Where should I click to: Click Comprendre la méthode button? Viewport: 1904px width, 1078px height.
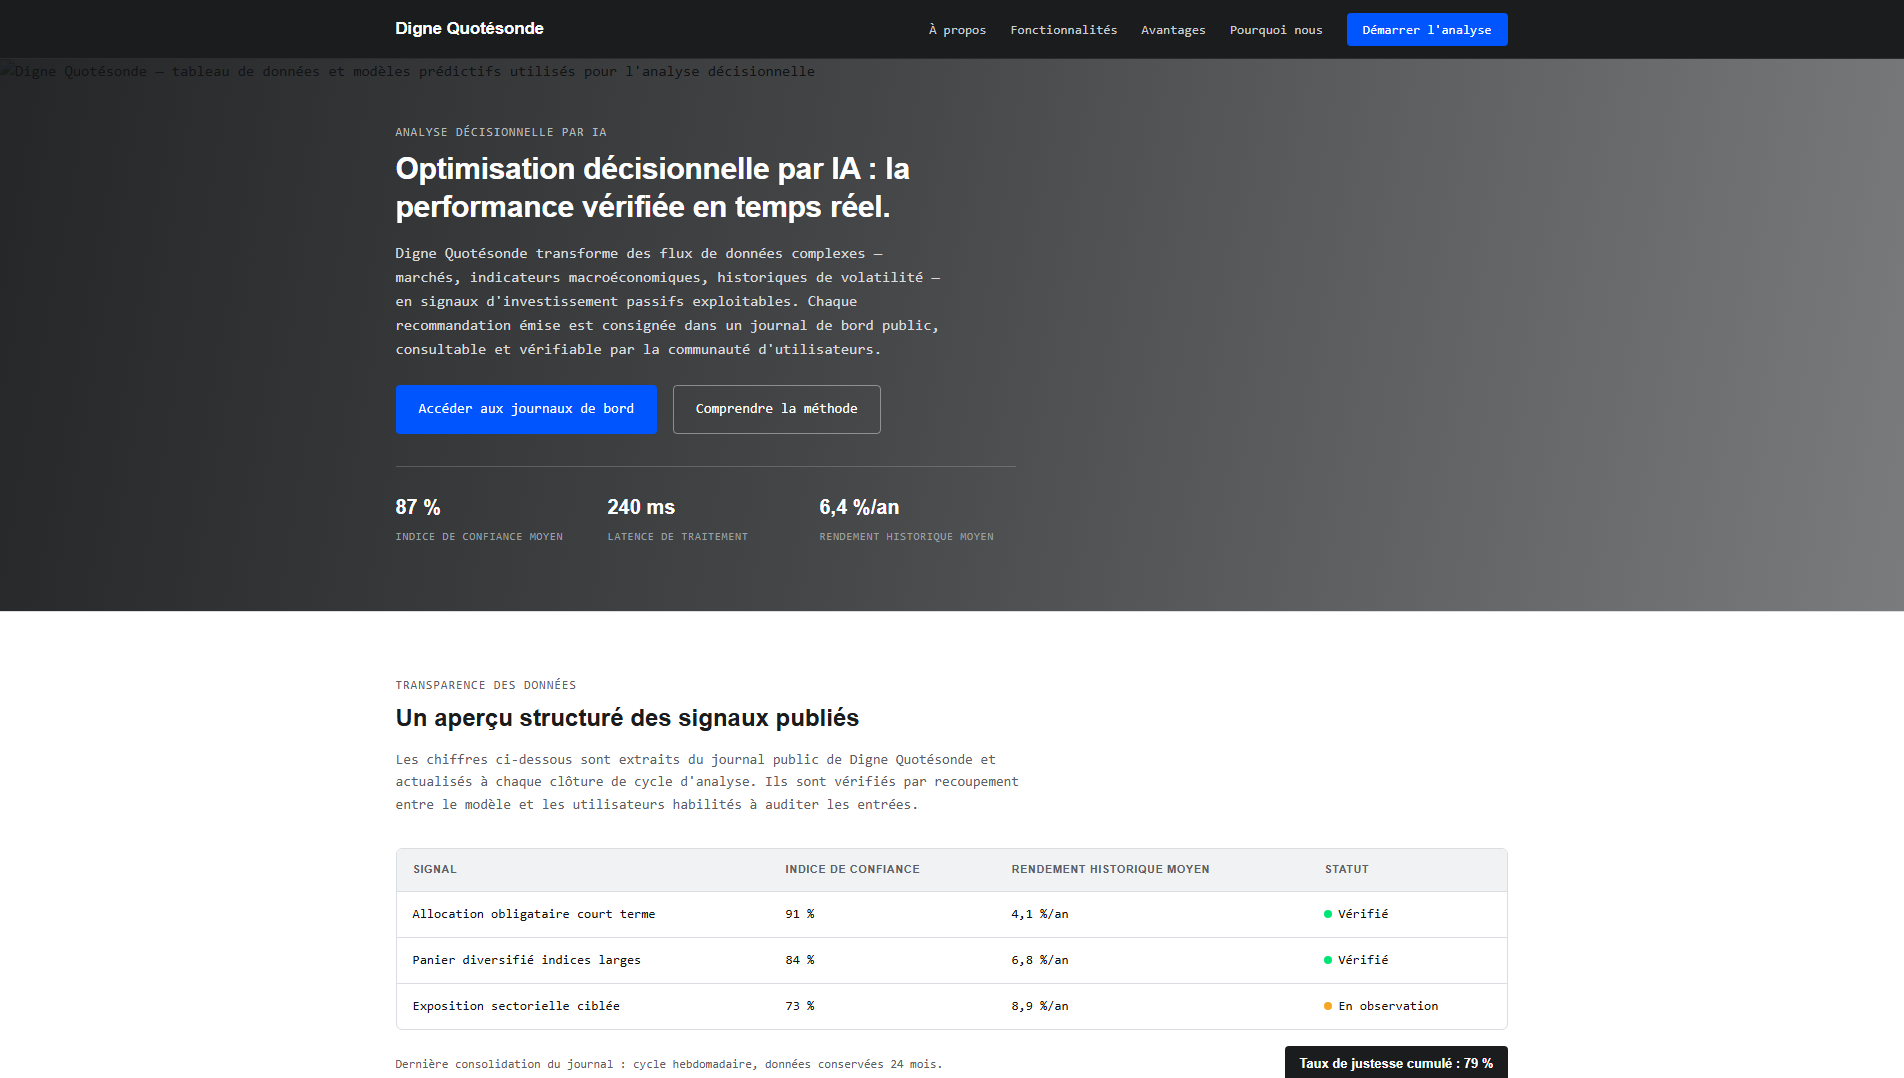777,409
